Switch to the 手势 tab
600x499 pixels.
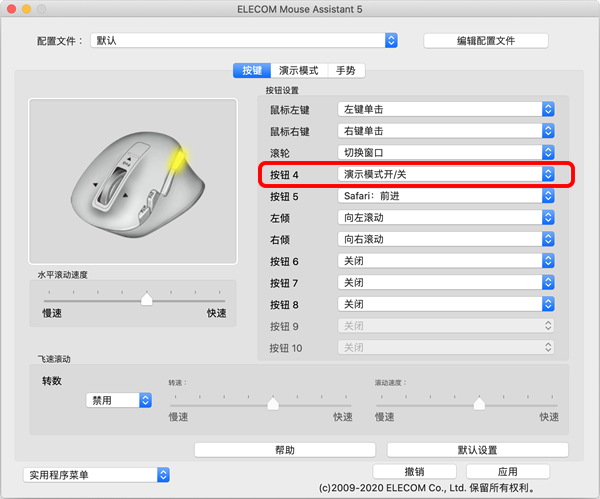[346, 70]
